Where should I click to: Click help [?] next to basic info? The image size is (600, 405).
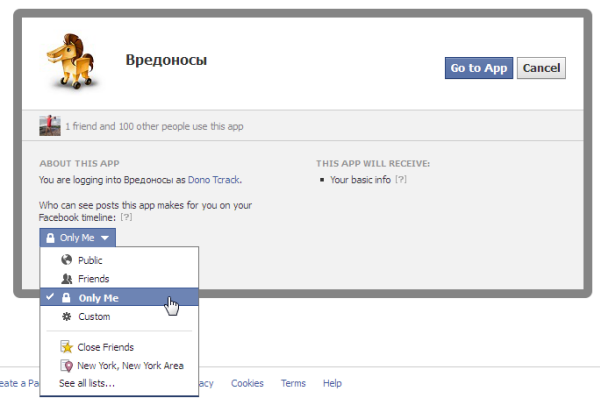point(401,179)
